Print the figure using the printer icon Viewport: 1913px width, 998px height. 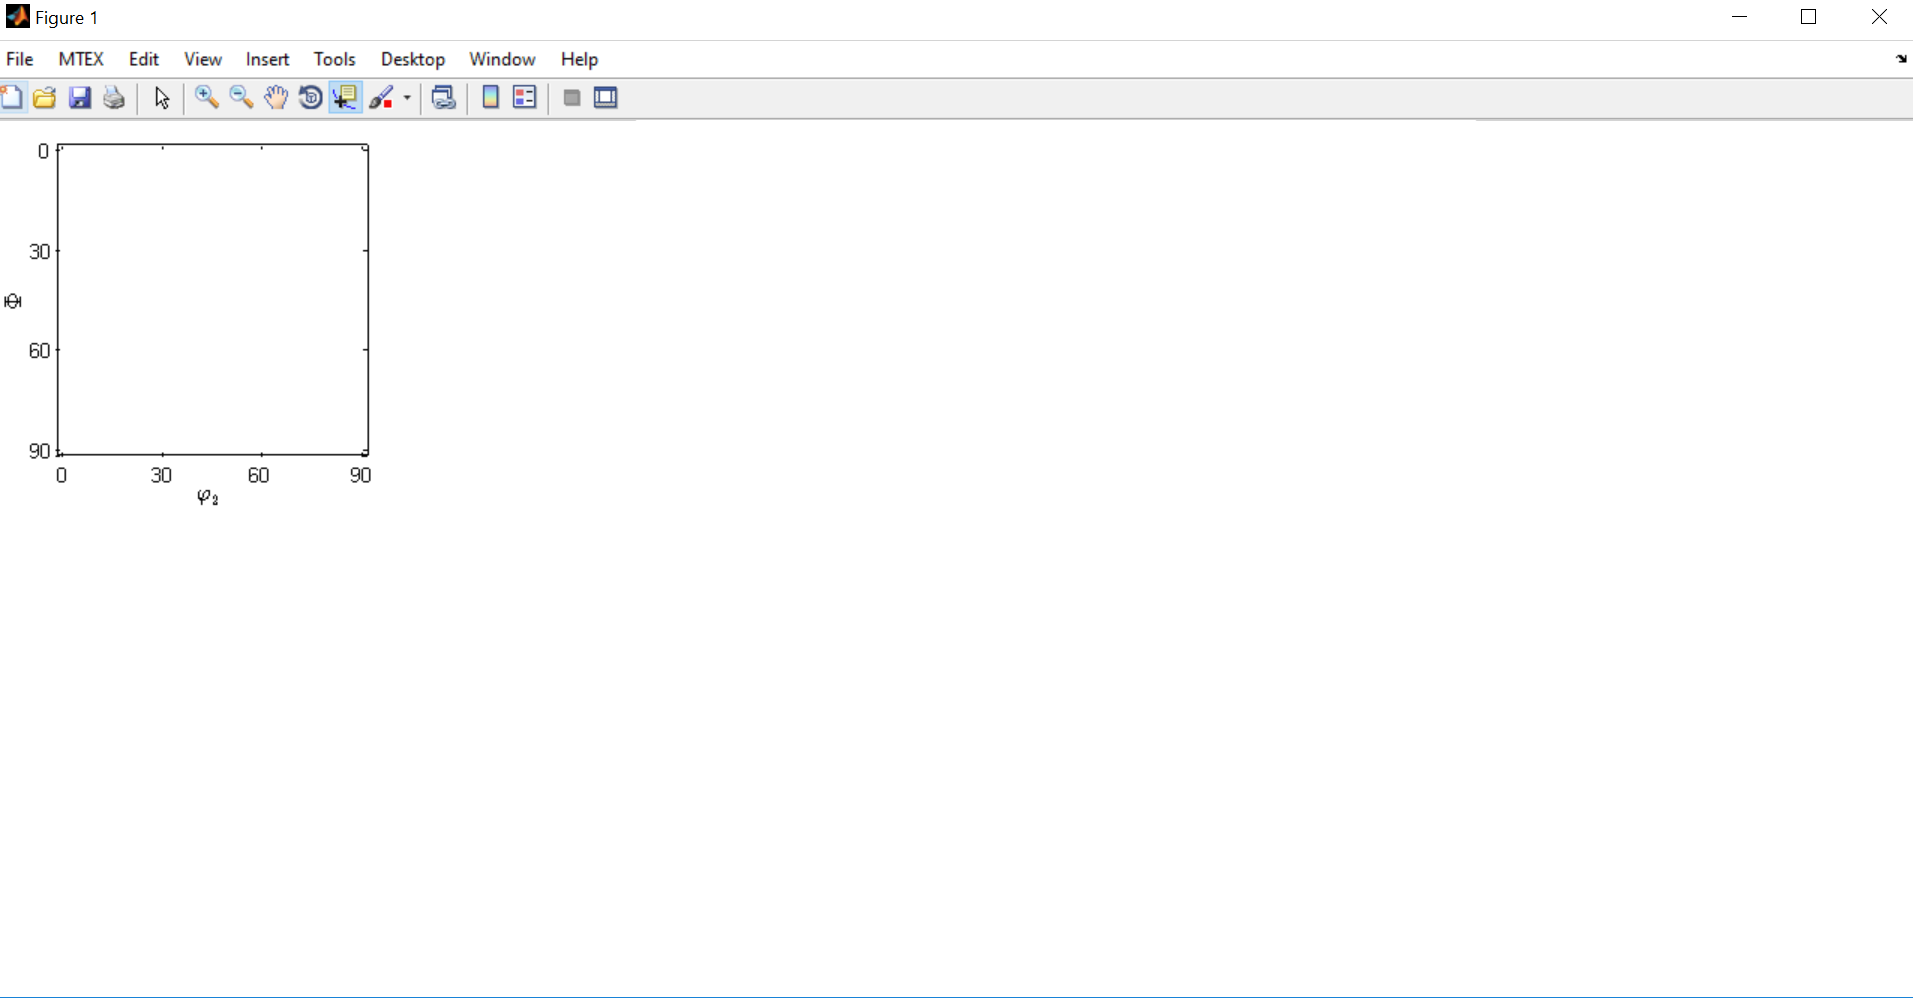pyautogui.click(x=113, y=97)
